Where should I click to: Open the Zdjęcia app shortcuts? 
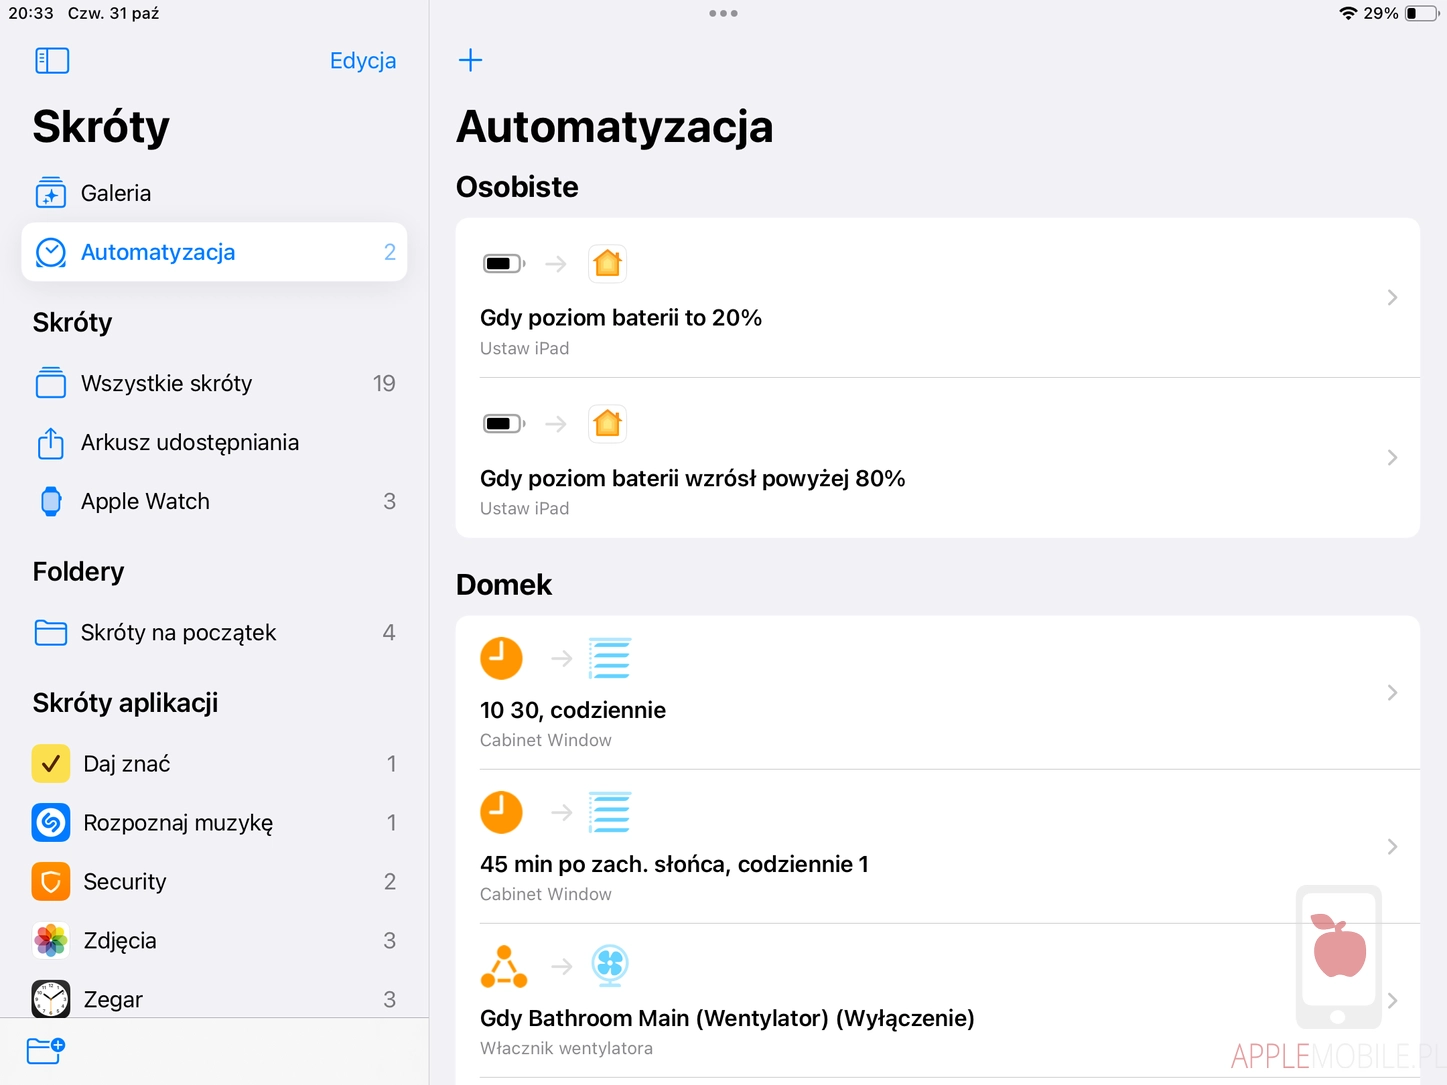pyautogui.click(x=120, y=941)
